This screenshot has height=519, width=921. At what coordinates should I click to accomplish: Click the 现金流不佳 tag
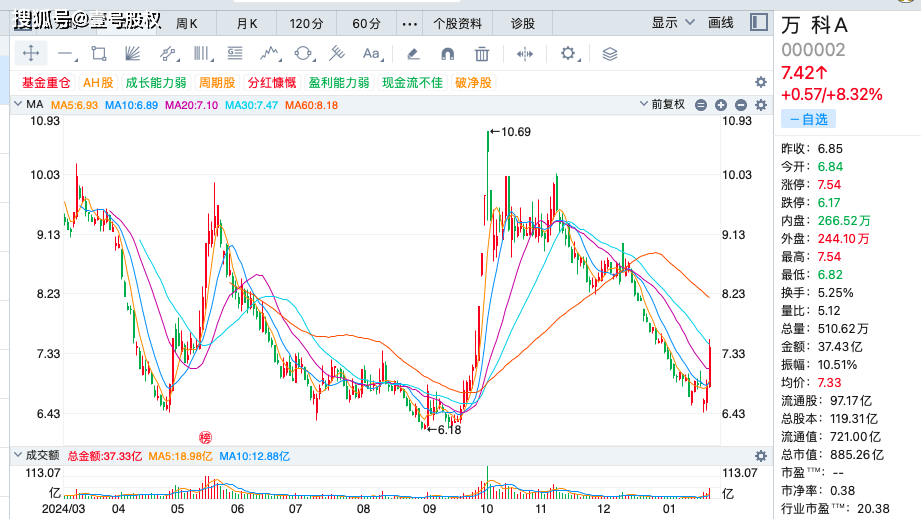(412, 83)
